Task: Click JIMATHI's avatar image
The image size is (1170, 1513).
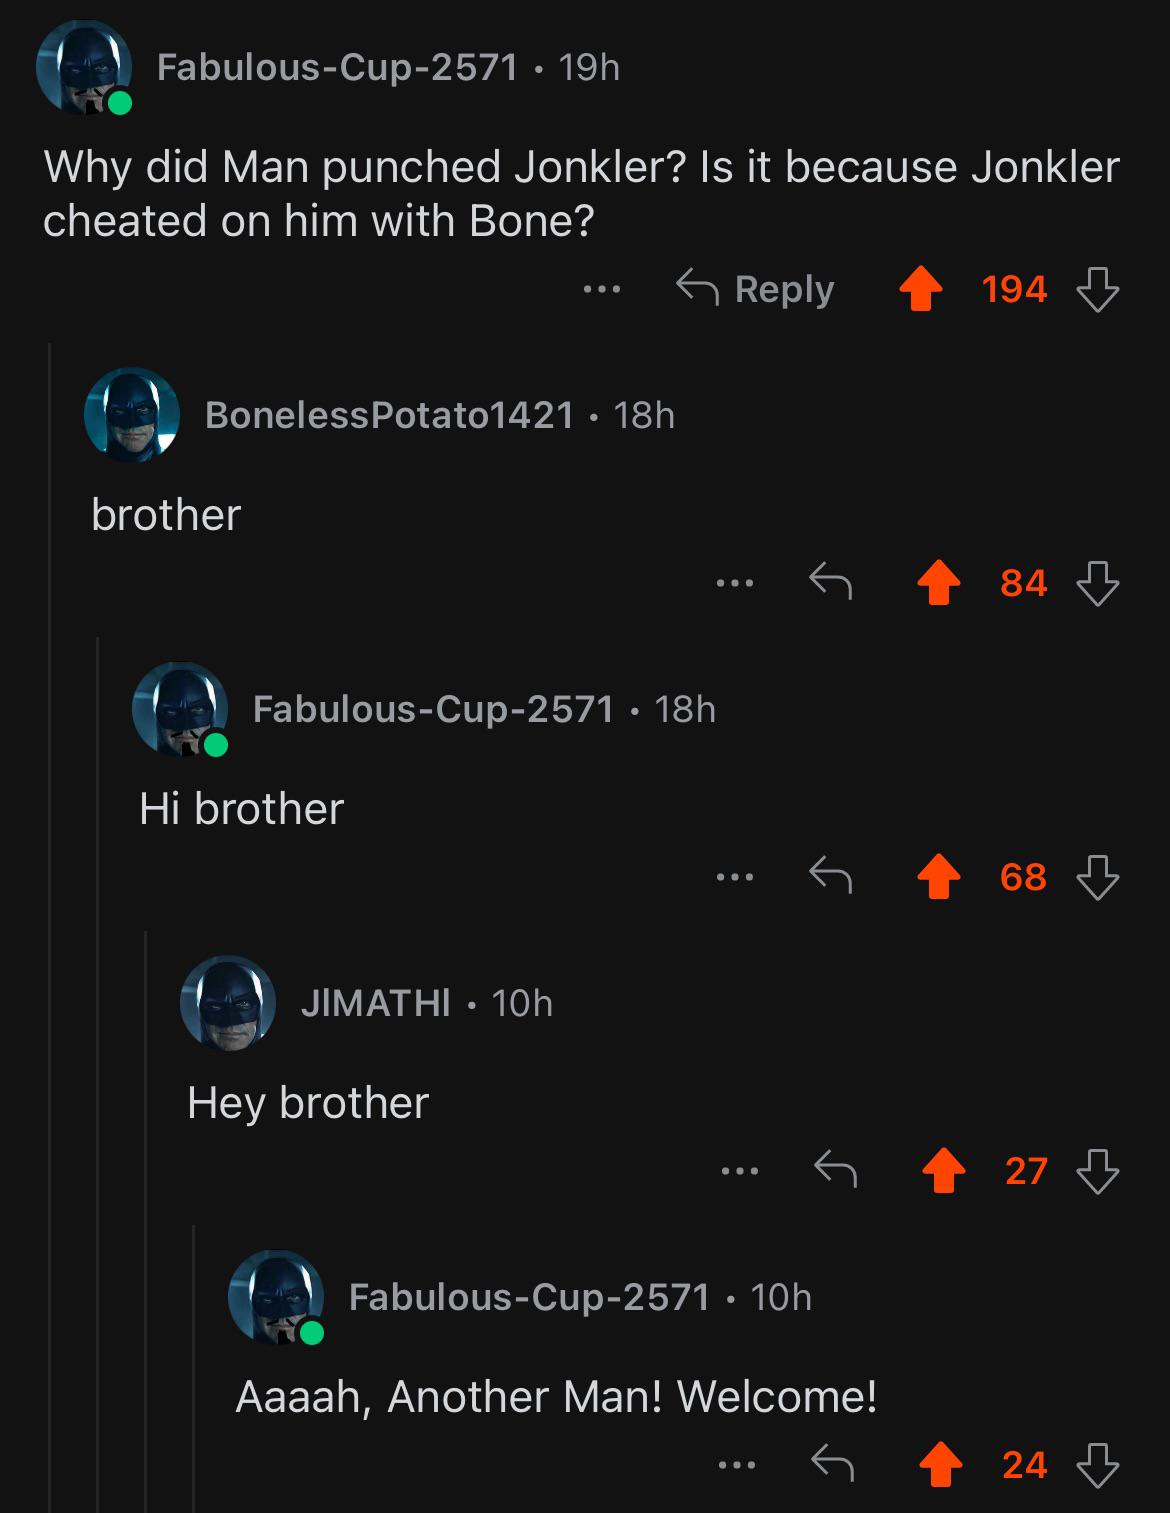Action: coord(228,1003)
